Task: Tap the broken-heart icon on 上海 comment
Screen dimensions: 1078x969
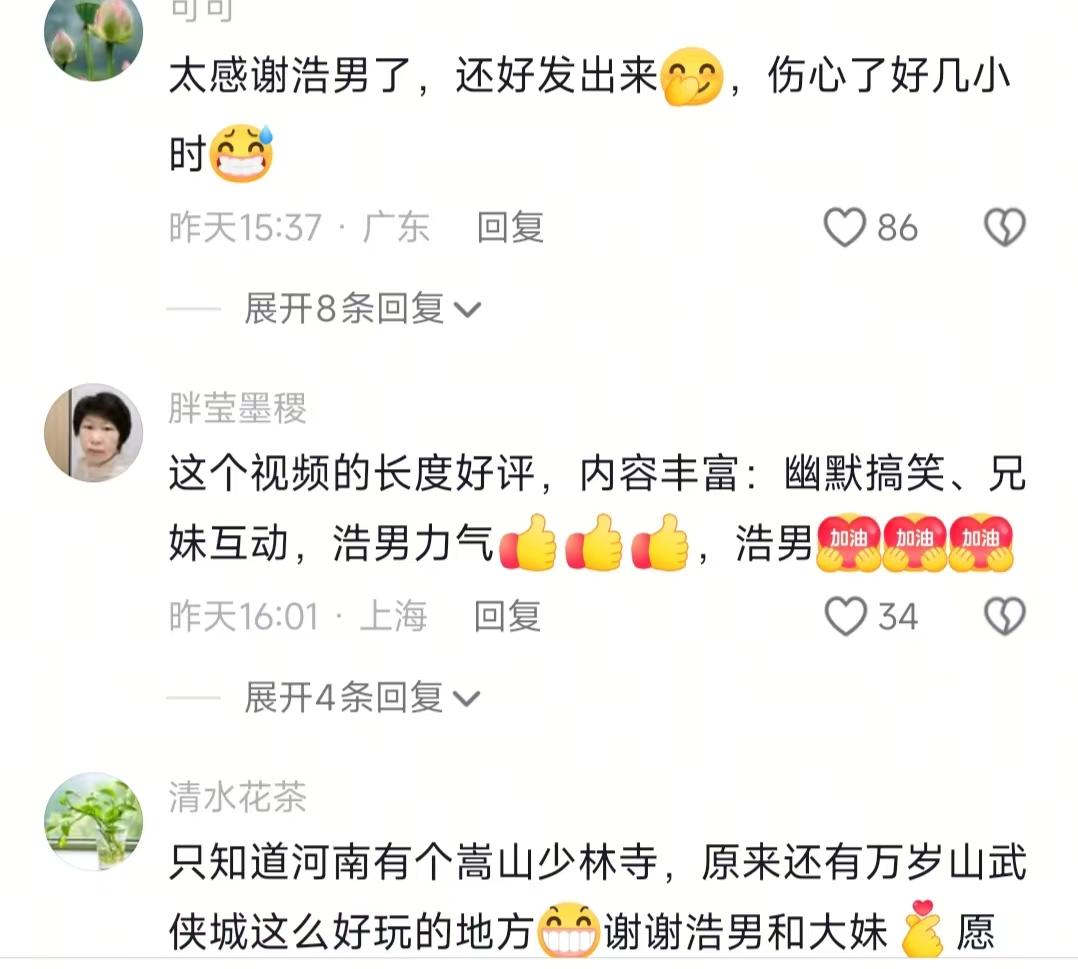Action: [x=1004, y=616]
